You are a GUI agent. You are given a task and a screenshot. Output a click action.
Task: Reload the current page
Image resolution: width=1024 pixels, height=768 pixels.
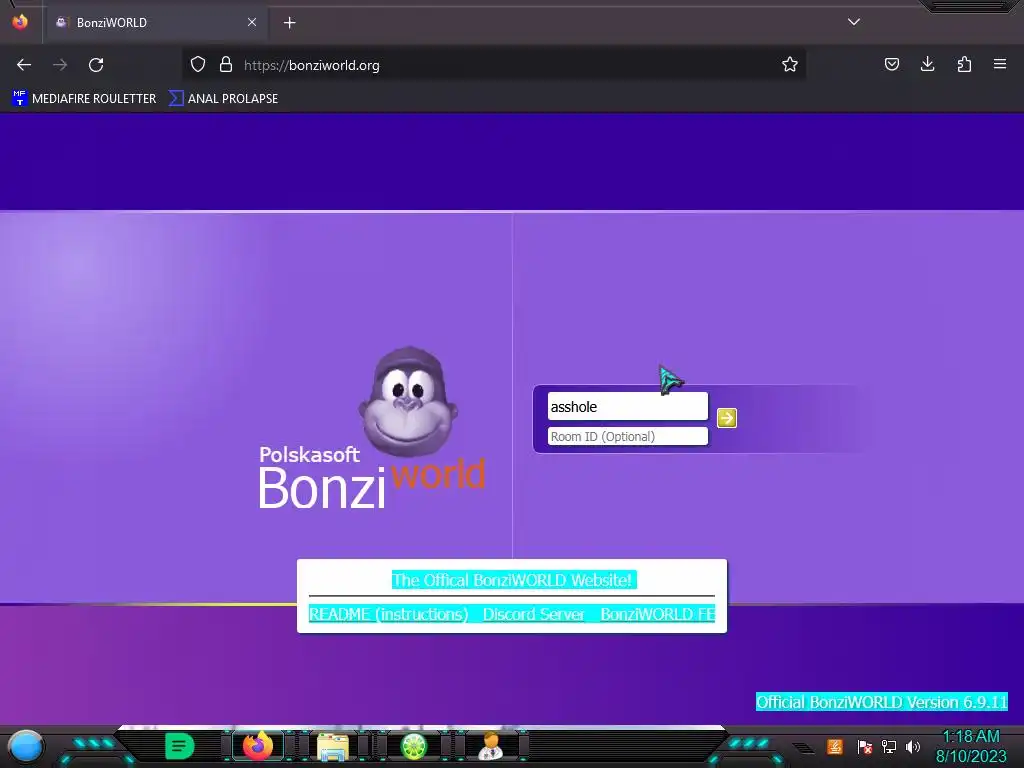(x=96, y=65)
